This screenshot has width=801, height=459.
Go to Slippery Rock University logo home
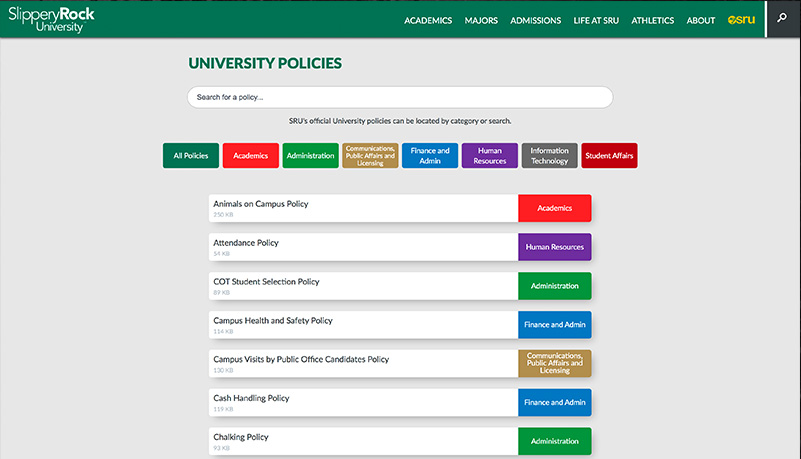(51, 19)
